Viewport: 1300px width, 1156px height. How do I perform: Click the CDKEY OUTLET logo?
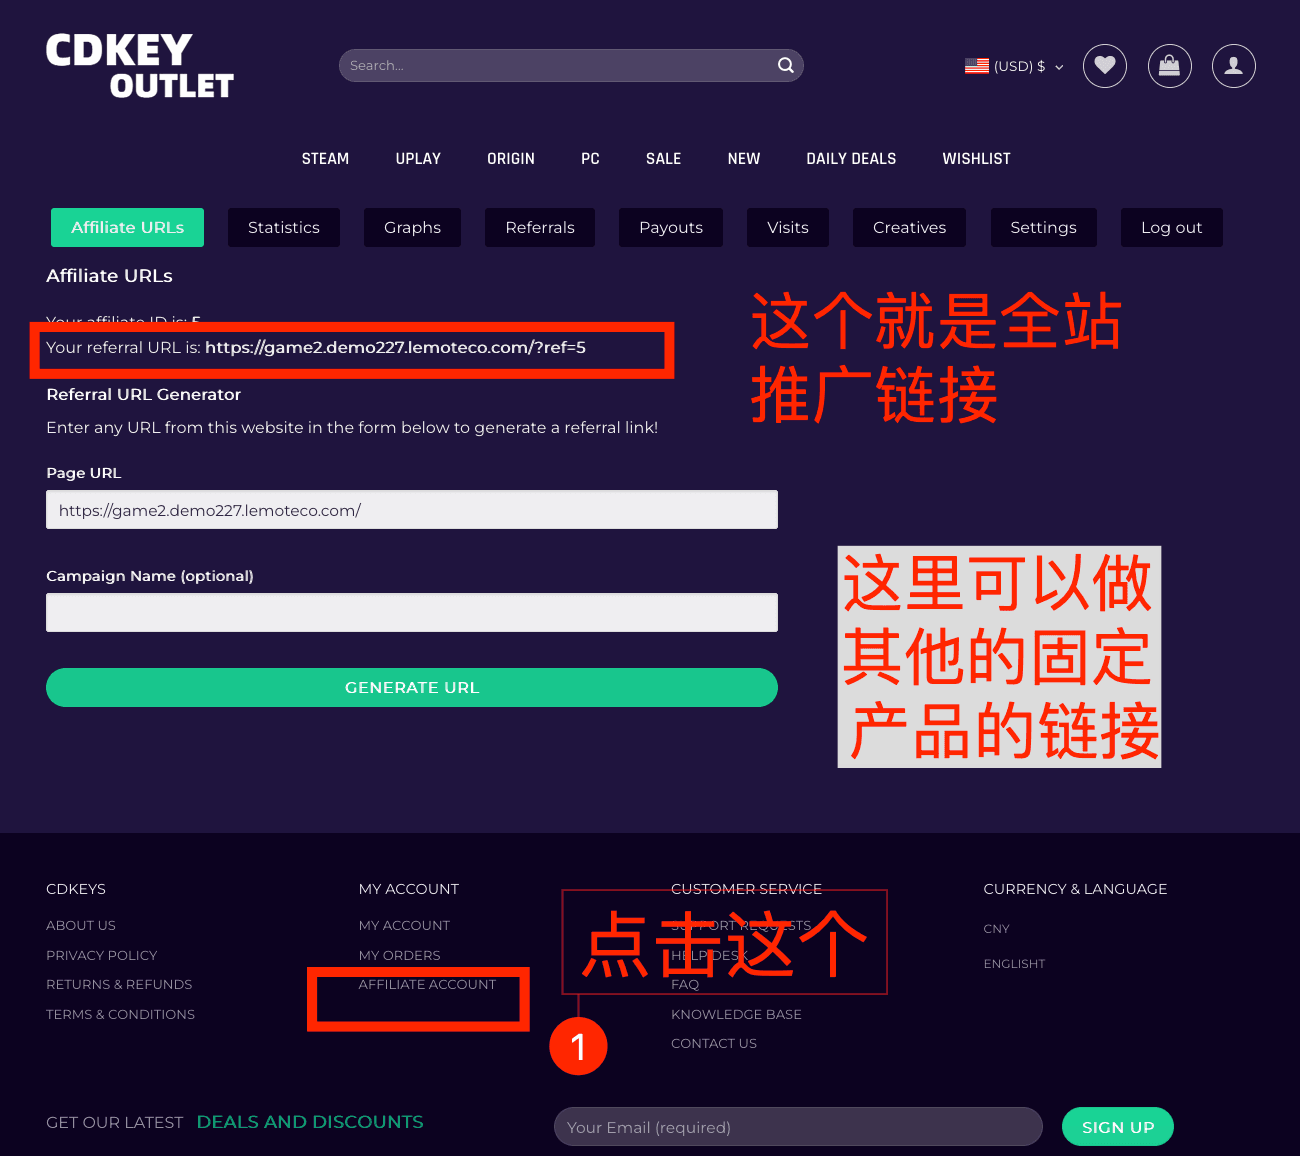(x=140, y=66)
